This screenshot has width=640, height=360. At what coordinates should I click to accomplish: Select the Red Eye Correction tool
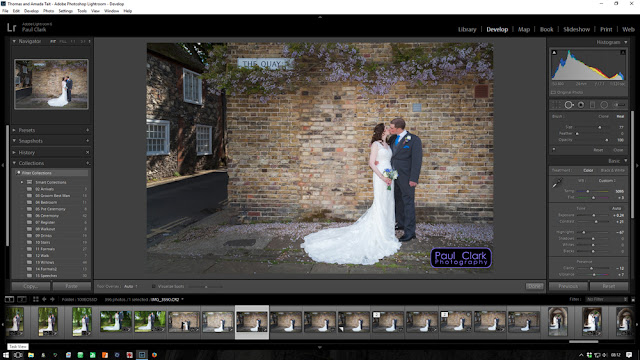[580, 105]
